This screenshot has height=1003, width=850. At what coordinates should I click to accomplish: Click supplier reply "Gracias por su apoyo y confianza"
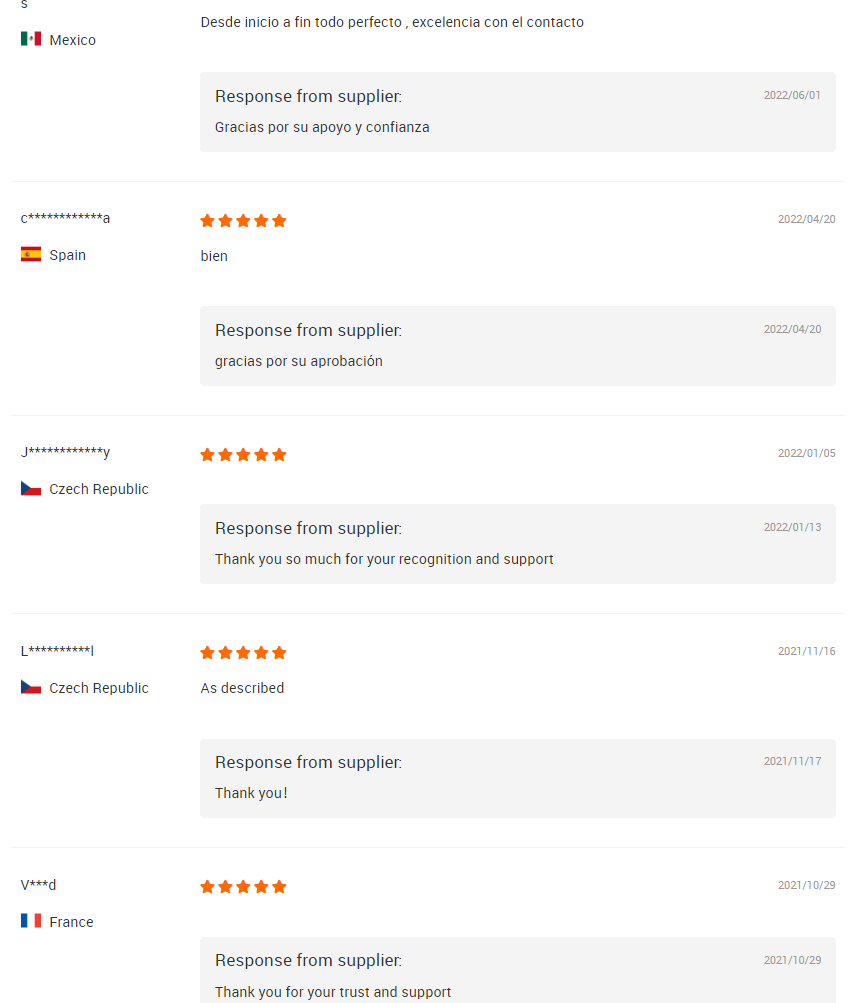tap(322, 127)
